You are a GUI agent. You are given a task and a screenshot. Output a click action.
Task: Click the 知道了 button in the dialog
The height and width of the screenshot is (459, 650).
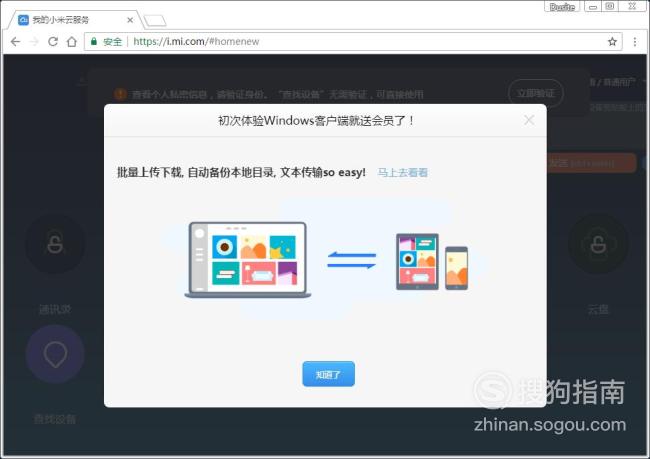(x=328, y=374)
